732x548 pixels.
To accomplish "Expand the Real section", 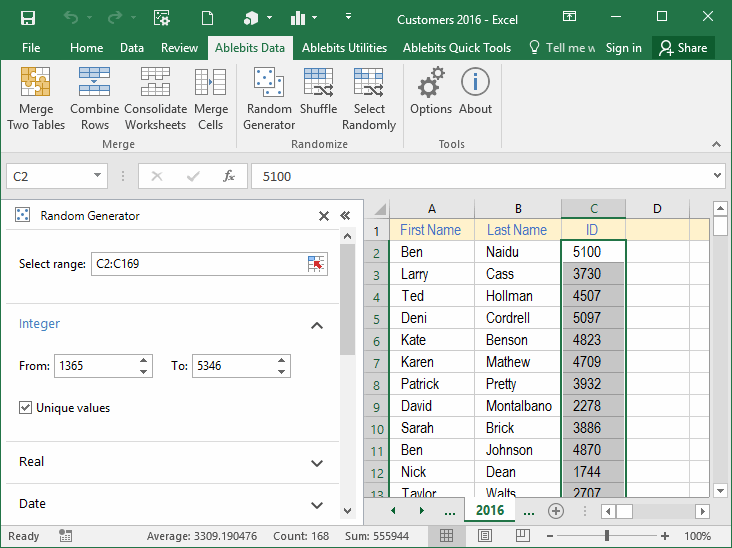I will (x=317, y=463).
